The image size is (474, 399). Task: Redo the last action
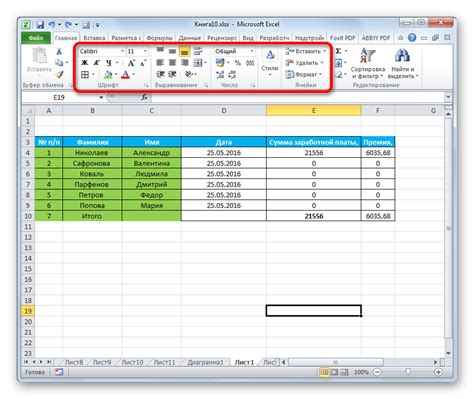click(69, 25)
